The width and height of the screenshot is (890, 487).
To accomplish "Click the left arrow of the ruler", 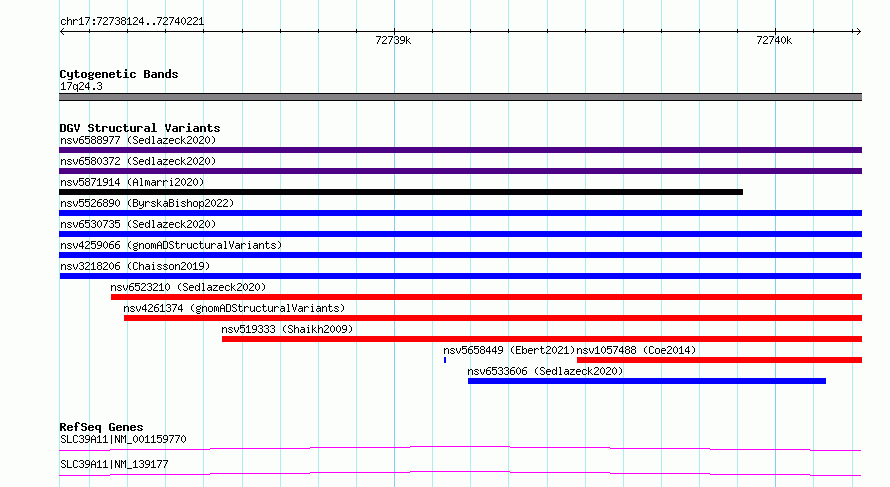I will coord(62,32).
